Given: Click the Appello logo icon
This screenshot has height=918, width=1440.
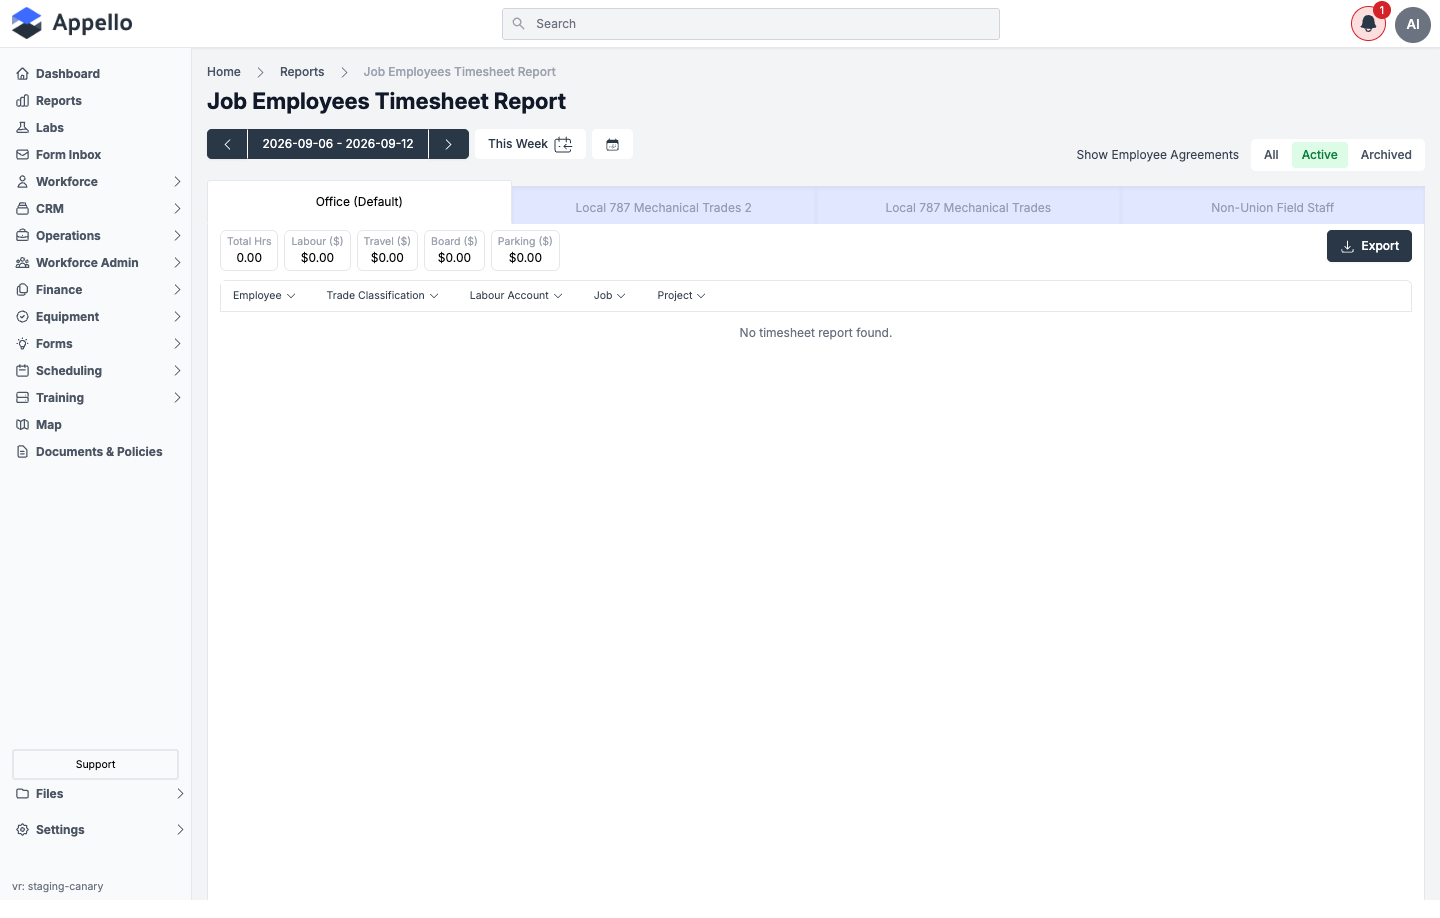Looking at the screenshot, I should point(27,23).
